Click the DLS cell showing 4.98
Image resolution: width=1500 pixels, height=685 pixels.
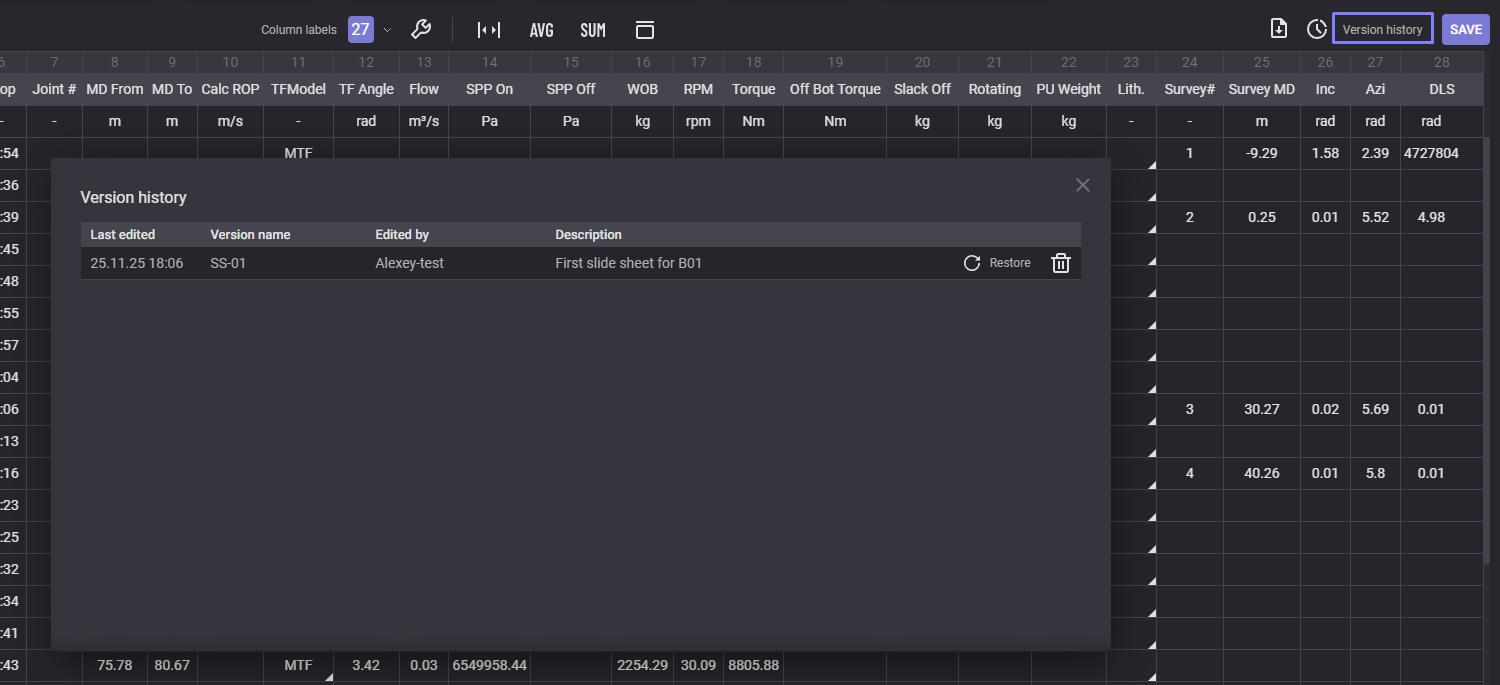(1430, 217)
